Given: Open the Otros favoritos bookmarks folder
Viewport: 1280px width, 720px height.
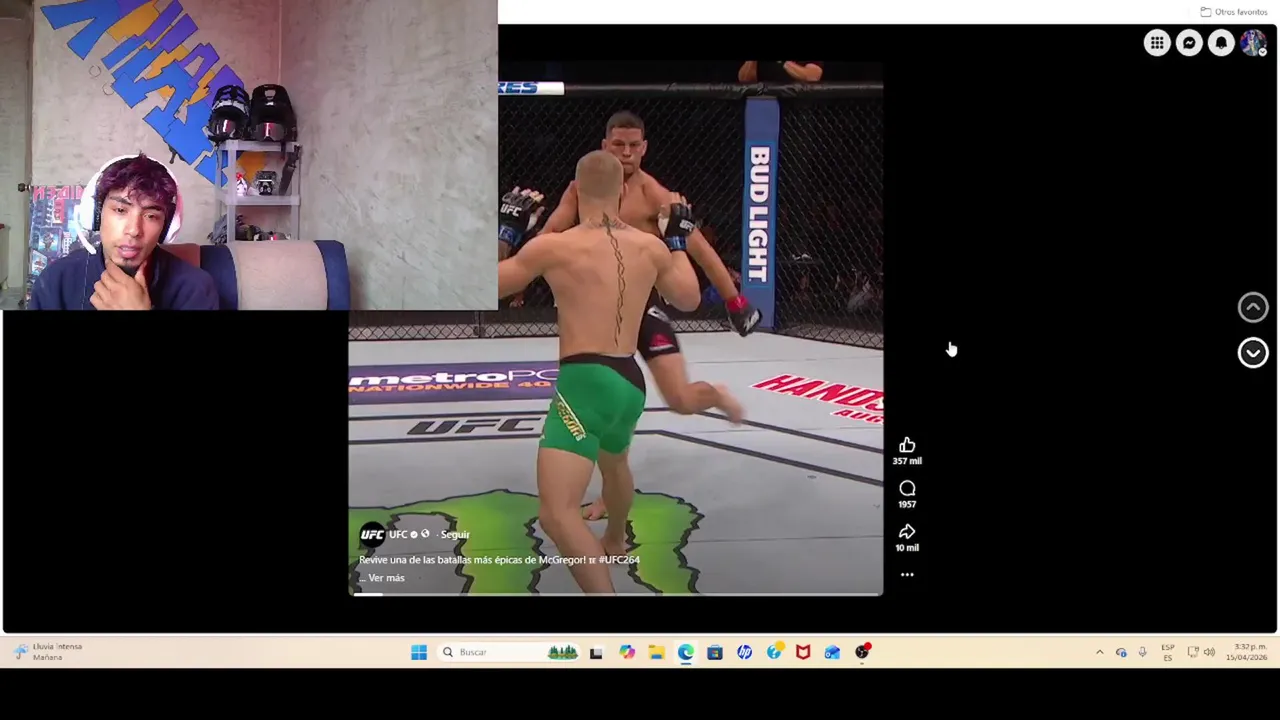Looking at the screenshot, I should 1234,12.
